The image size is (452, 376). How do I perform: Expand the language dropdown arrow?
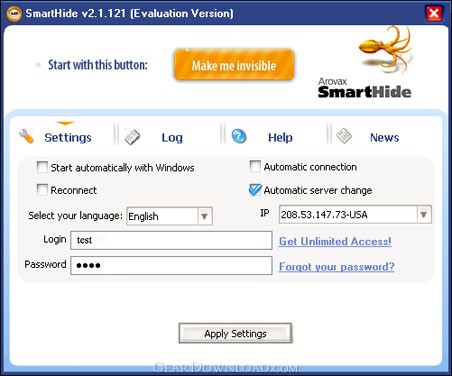pyautogui.click(x=205, y=216)
